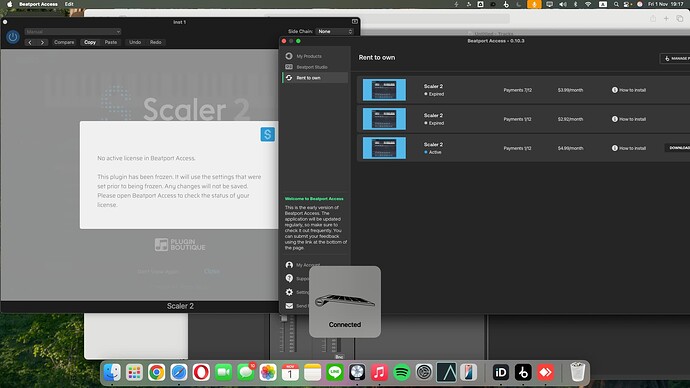Screen dimensions: 690x388
Task: Open Logic Pro from the Dock
Action: tap(357, 373)
